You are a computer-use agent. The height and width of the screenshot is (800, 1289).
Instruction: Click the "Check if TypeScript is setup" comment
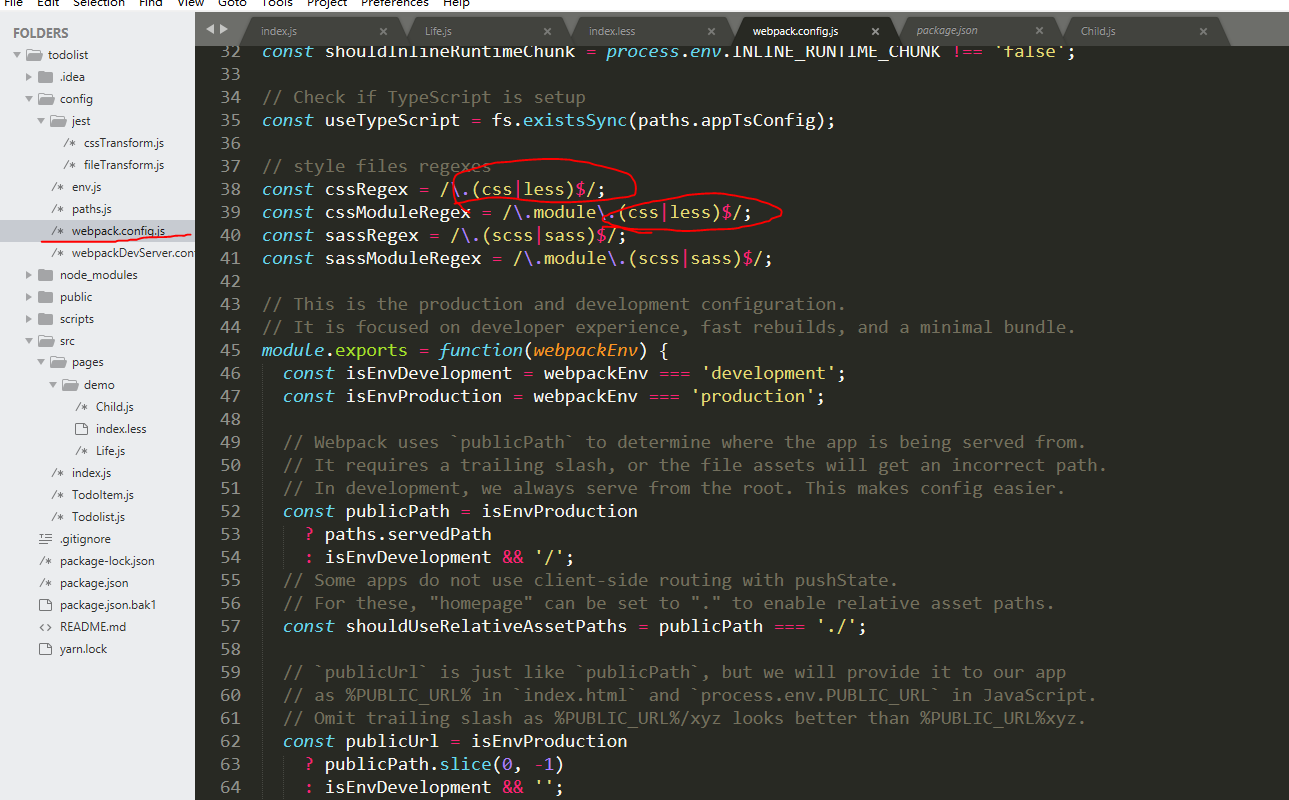point(424,97)
